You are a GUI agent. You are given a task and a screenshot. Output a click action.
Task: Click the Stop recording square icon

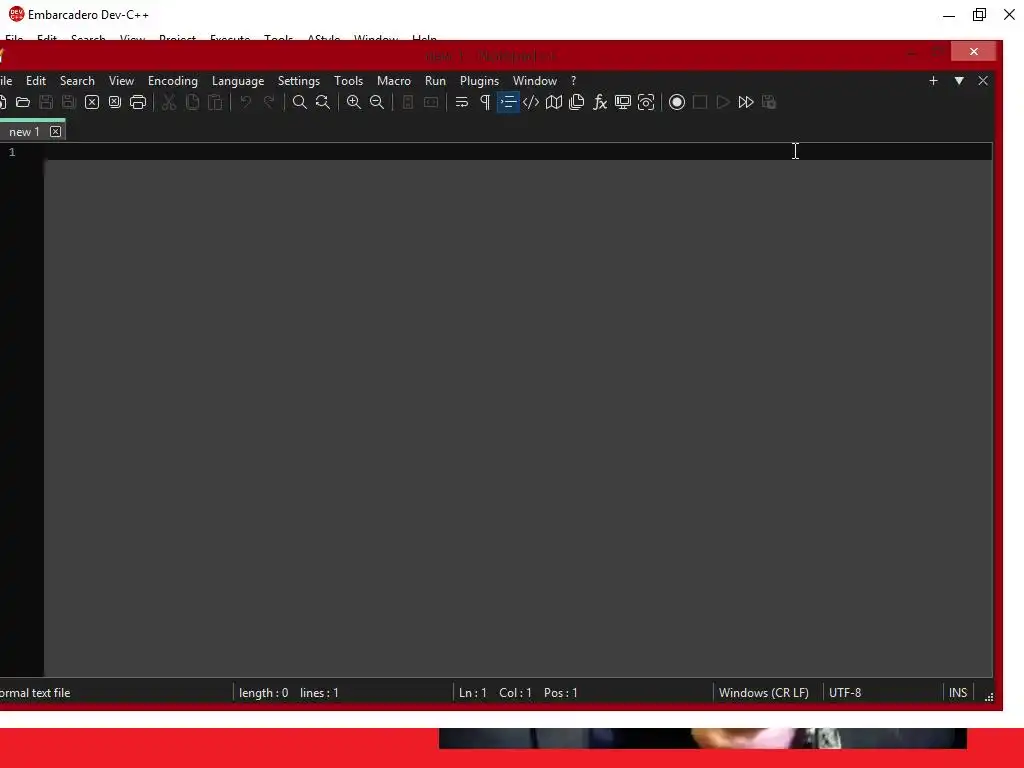click(x=700, y=102)
